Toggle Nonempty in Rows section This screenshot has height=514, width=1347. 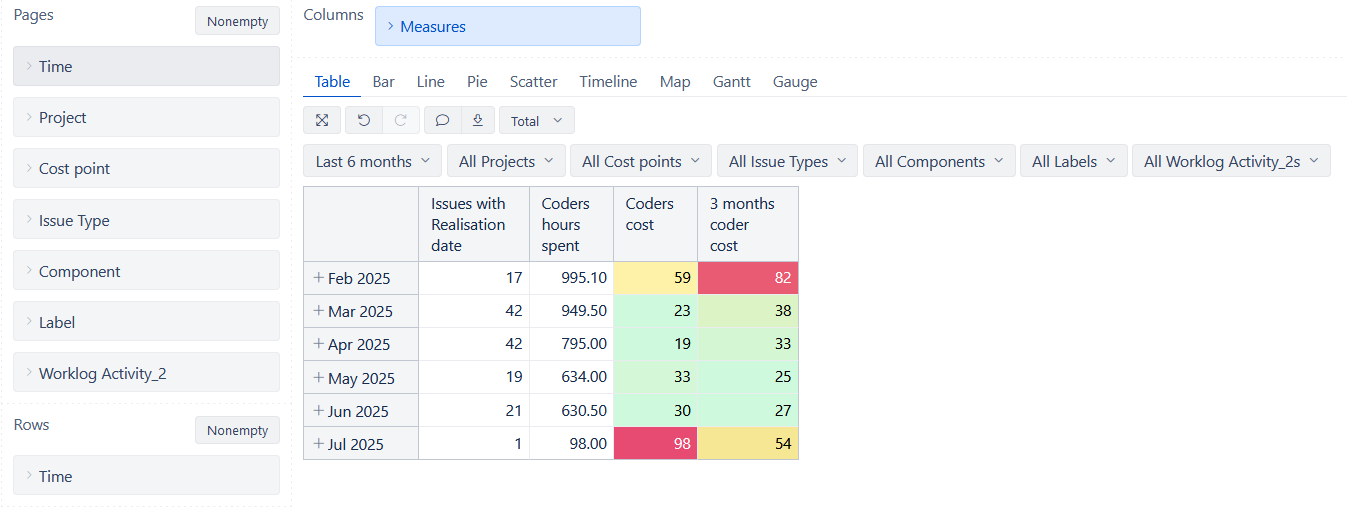(237, 430)
